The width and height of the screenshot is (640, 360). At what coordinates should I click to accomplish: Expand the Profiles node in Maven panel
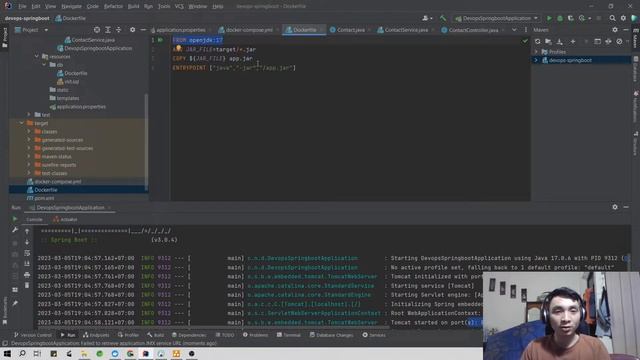(536, 52)
